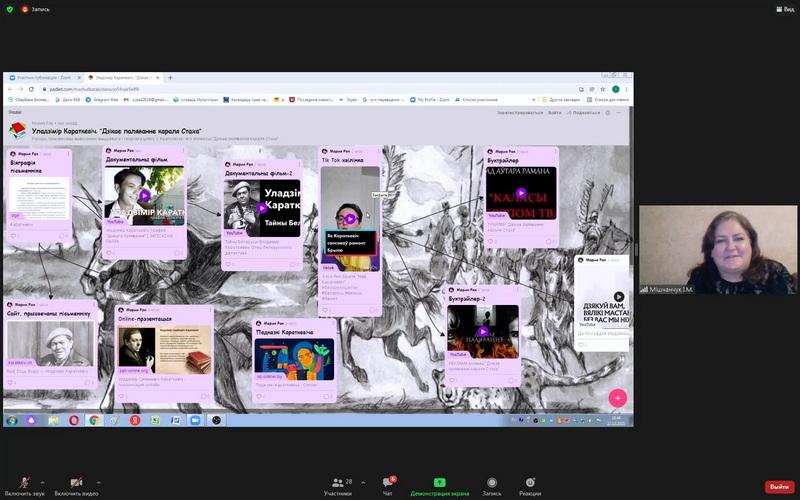800x500 pixels.
Task: Click the Zoom record icon
Action: [x=491, y=482]
